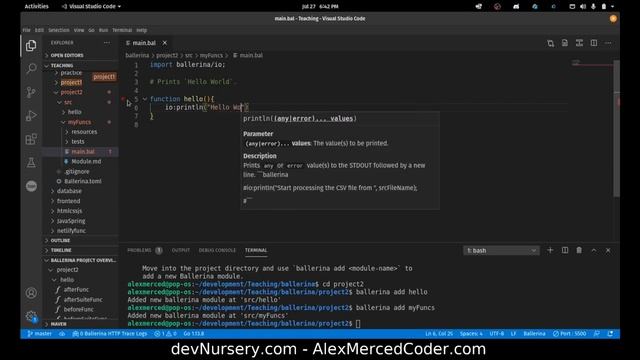Open the File menu
Screen dimensions: 640x360
tap(27, 30)
